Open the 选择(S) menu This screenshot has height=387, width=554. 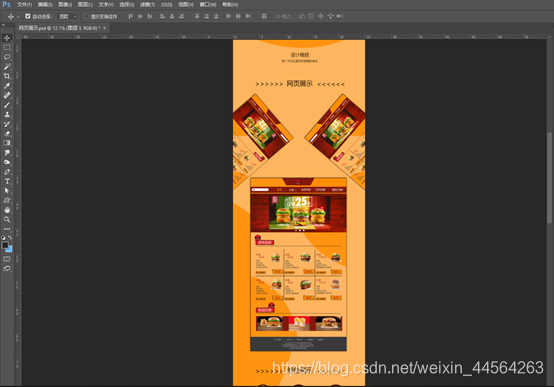pyautogui.click(x=126, y=5)
